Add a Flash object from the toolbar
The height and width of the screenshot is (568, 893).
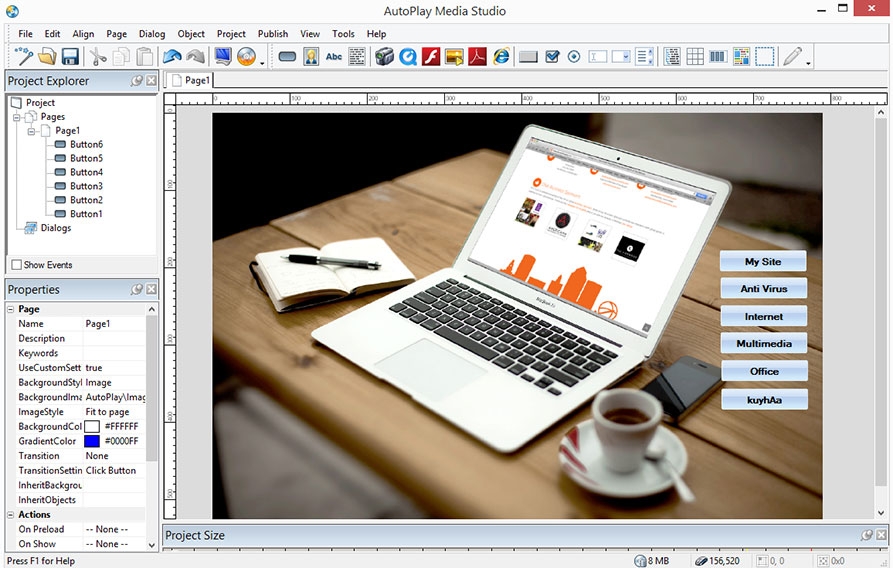coord(431,57)
